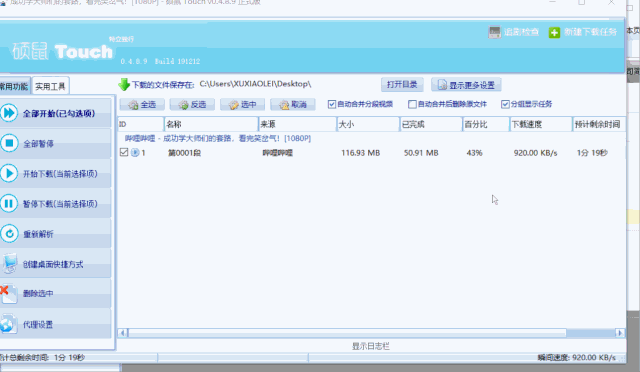
Task: Click 新建下载任务 in the header
Action: pyautogui.click(x=590, y=32)
